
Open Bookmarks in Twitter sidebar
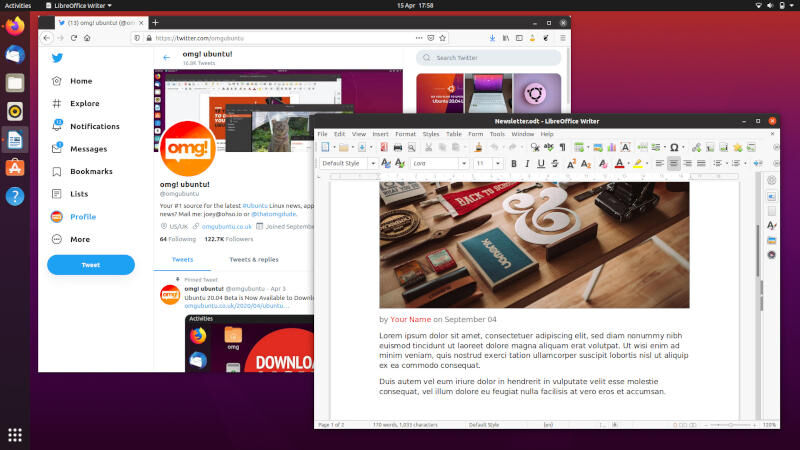pos(82,171)
